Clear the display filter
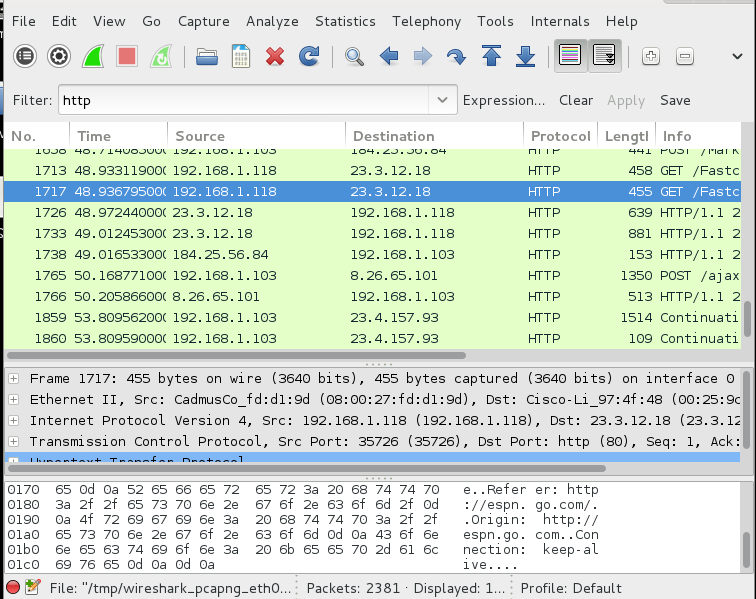 coord(576,100)
